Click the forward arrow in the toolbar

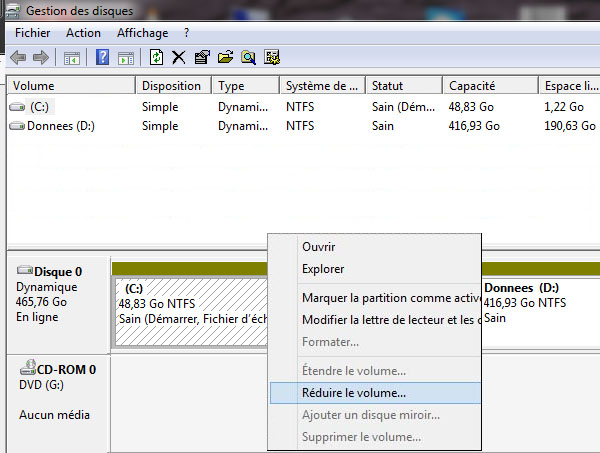click(x=41, y=57)
